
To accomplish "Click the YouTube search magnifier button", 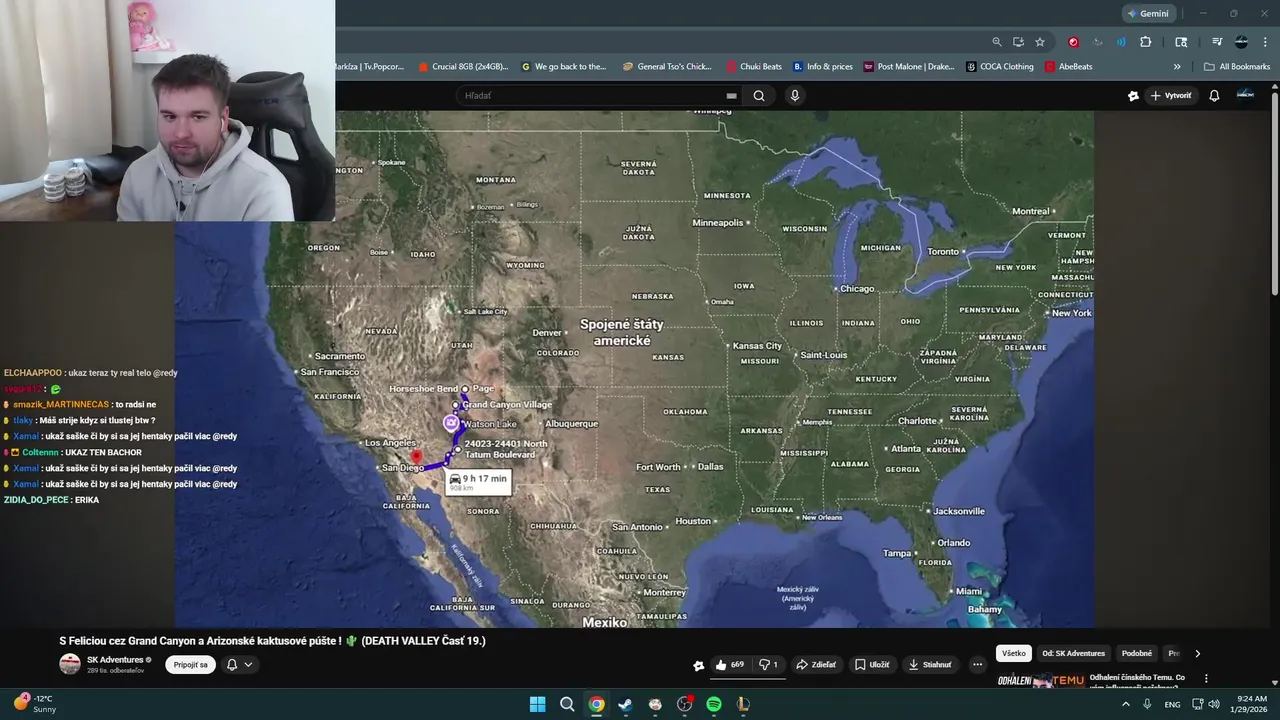I will click(759, 96).
